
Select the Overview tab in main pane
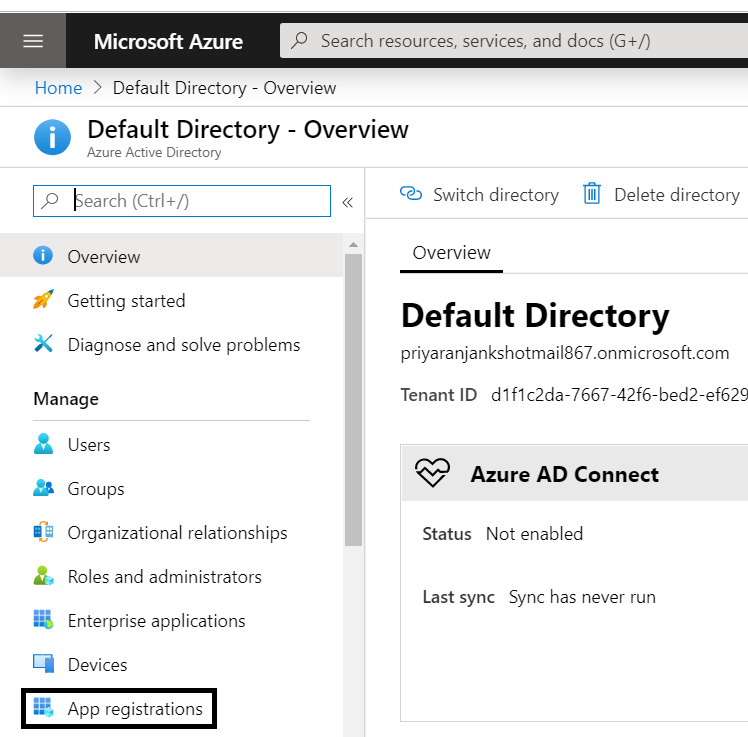click(451, 253)
